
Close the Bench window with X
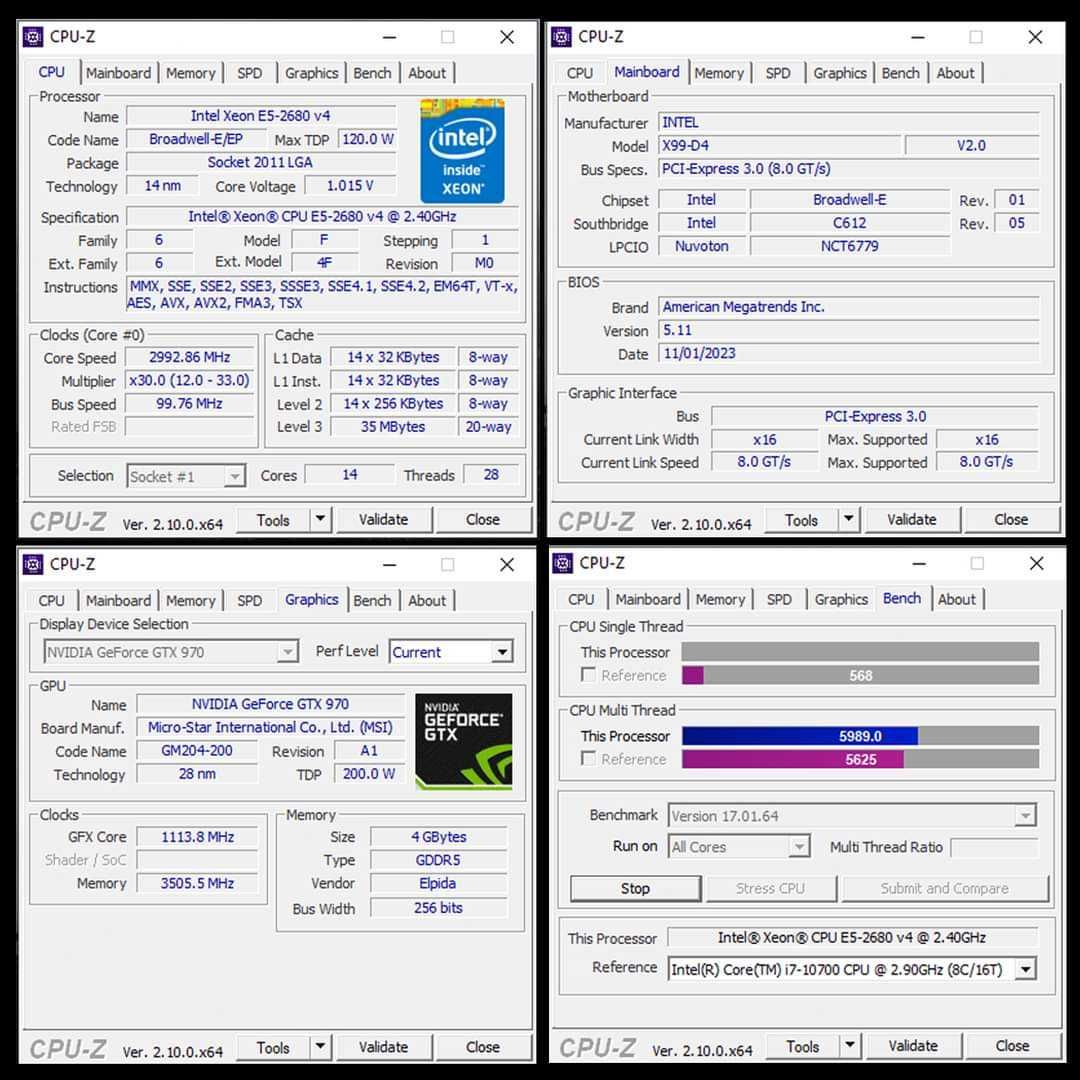(1036, 563)
